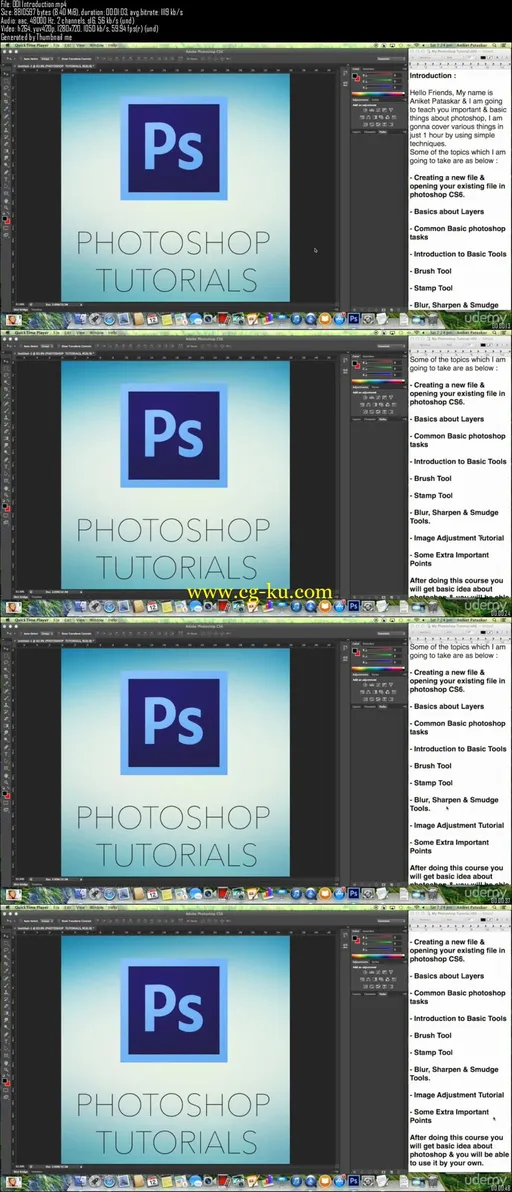Viewport: 512px width, 1192px height.
Task: Click the Ps logo artwork in the second frame's canvas
Action: tap(174, 436)
